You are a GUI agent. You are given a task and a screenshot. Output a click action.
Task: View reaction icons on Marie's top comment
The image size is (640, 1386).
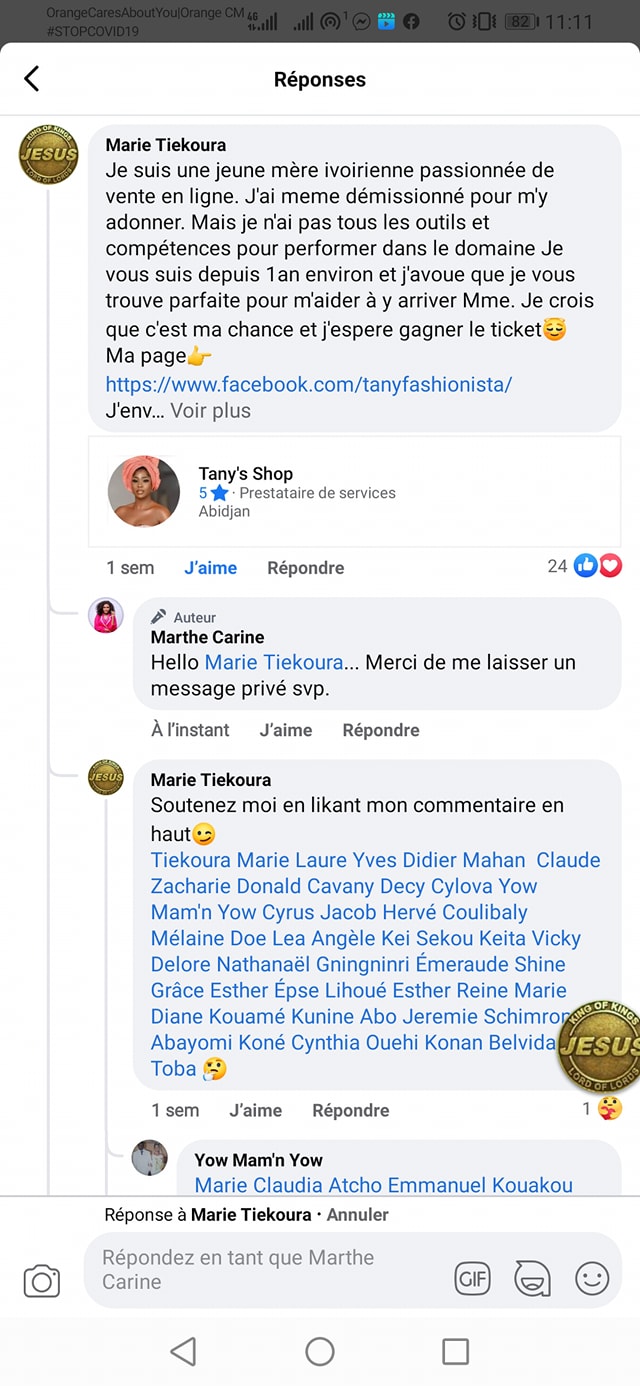(598, 566)
